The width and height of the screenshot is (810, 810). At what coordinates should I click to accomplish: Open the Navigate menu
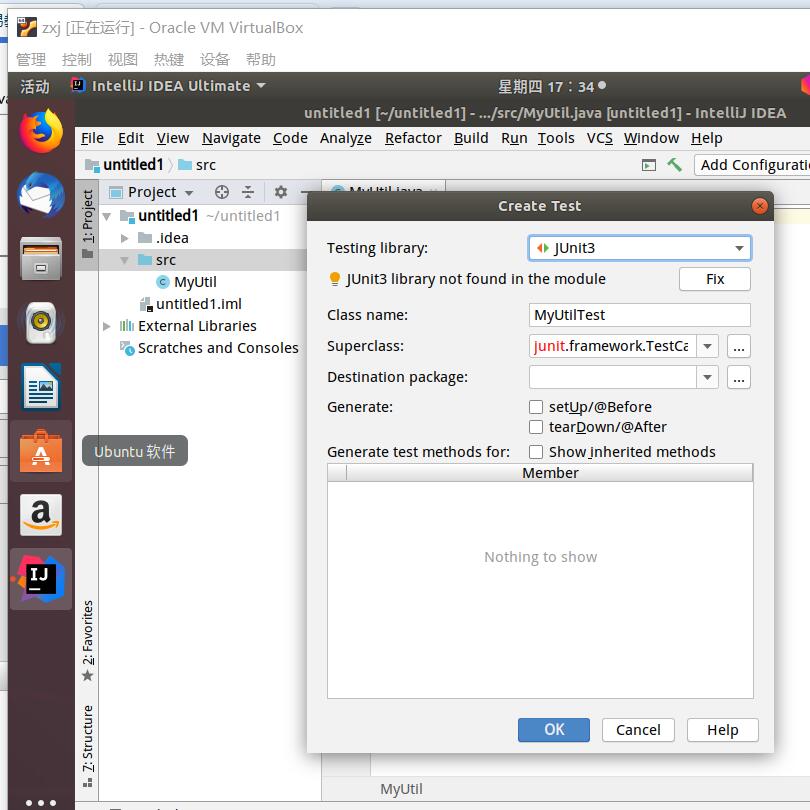point(231,138)
